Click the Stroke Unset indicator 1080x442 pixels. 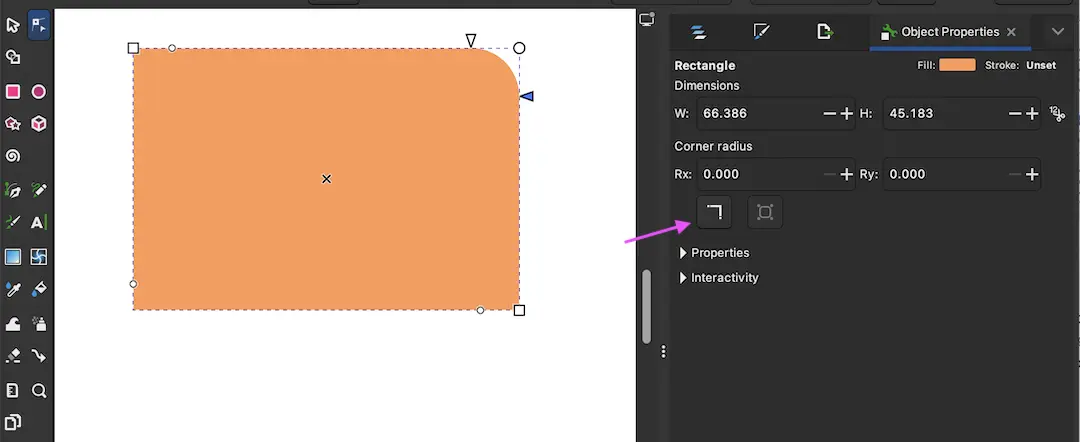pyautogui.click(x=1041, y=65)
